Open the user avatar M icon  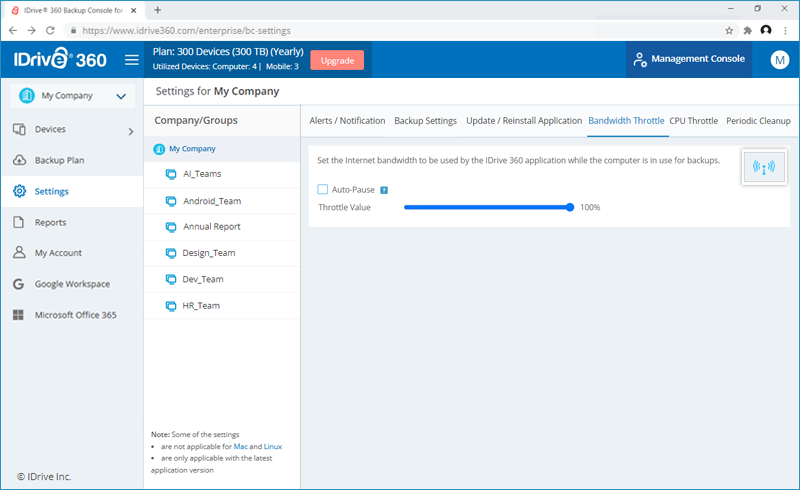coord(779,60)
